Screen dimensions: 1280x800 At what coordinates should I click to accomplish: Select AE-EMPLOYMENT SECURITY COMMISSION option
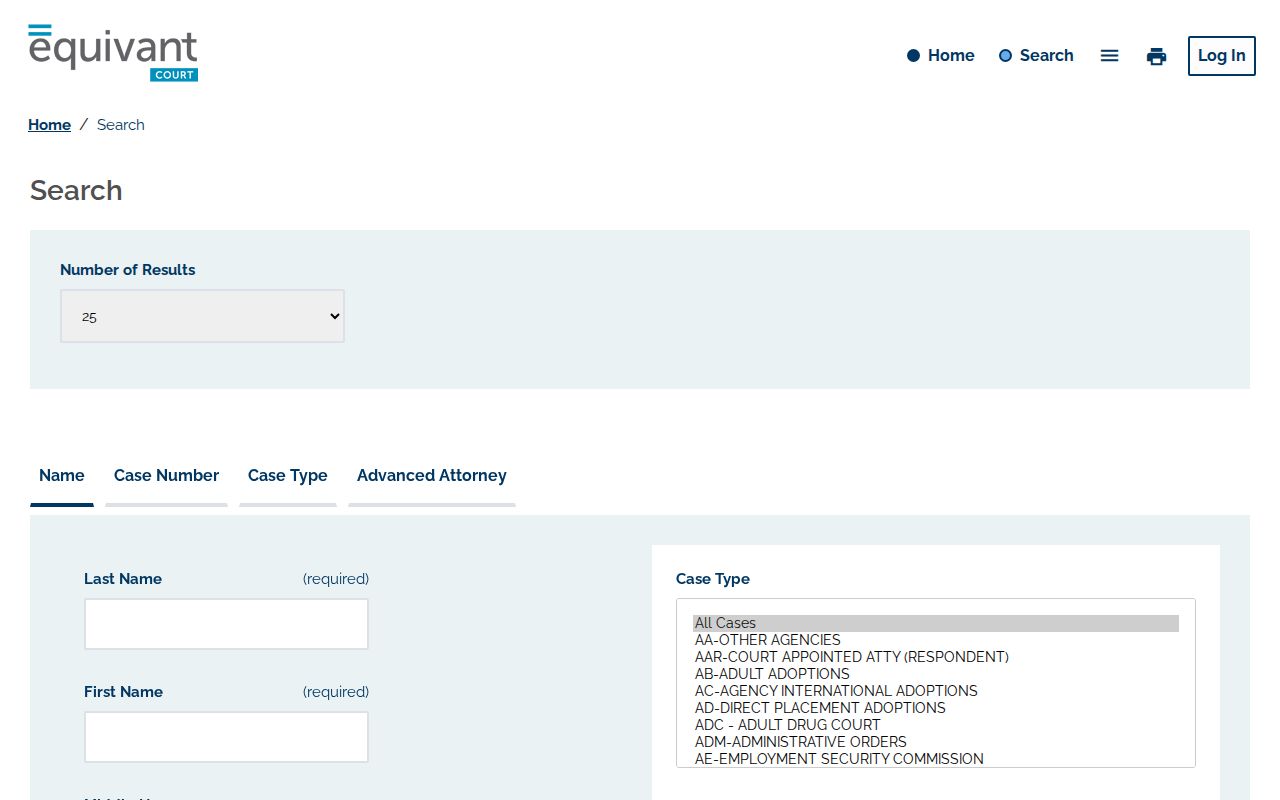point(936,759)
